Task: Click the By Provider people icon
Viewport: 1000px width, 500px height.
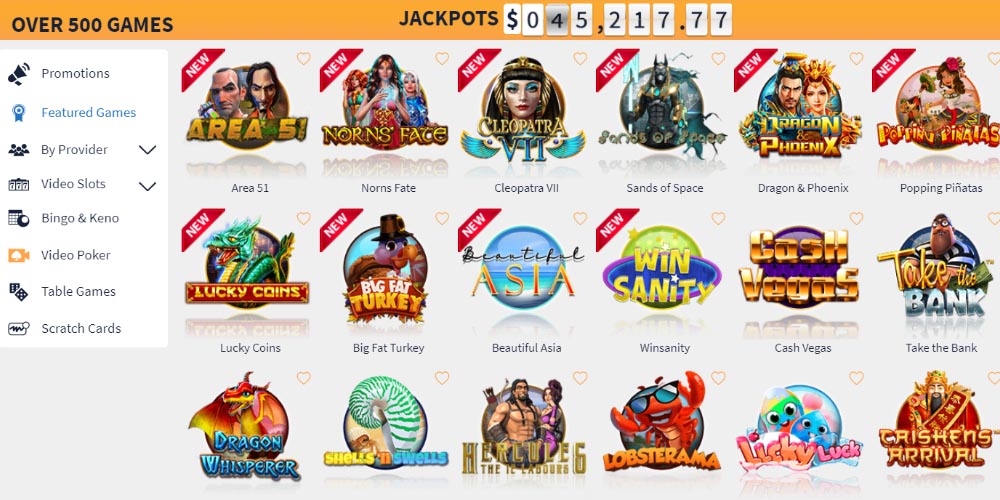Action: 19,150
